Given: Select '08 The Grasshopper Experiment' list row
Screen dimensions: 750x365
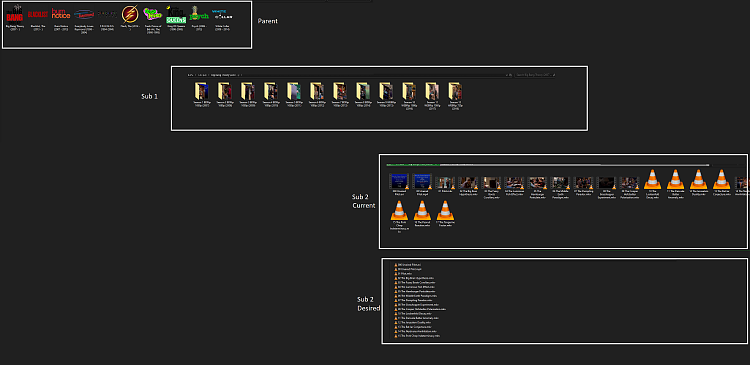Looking at the screenshot, I should click(416, 305).
